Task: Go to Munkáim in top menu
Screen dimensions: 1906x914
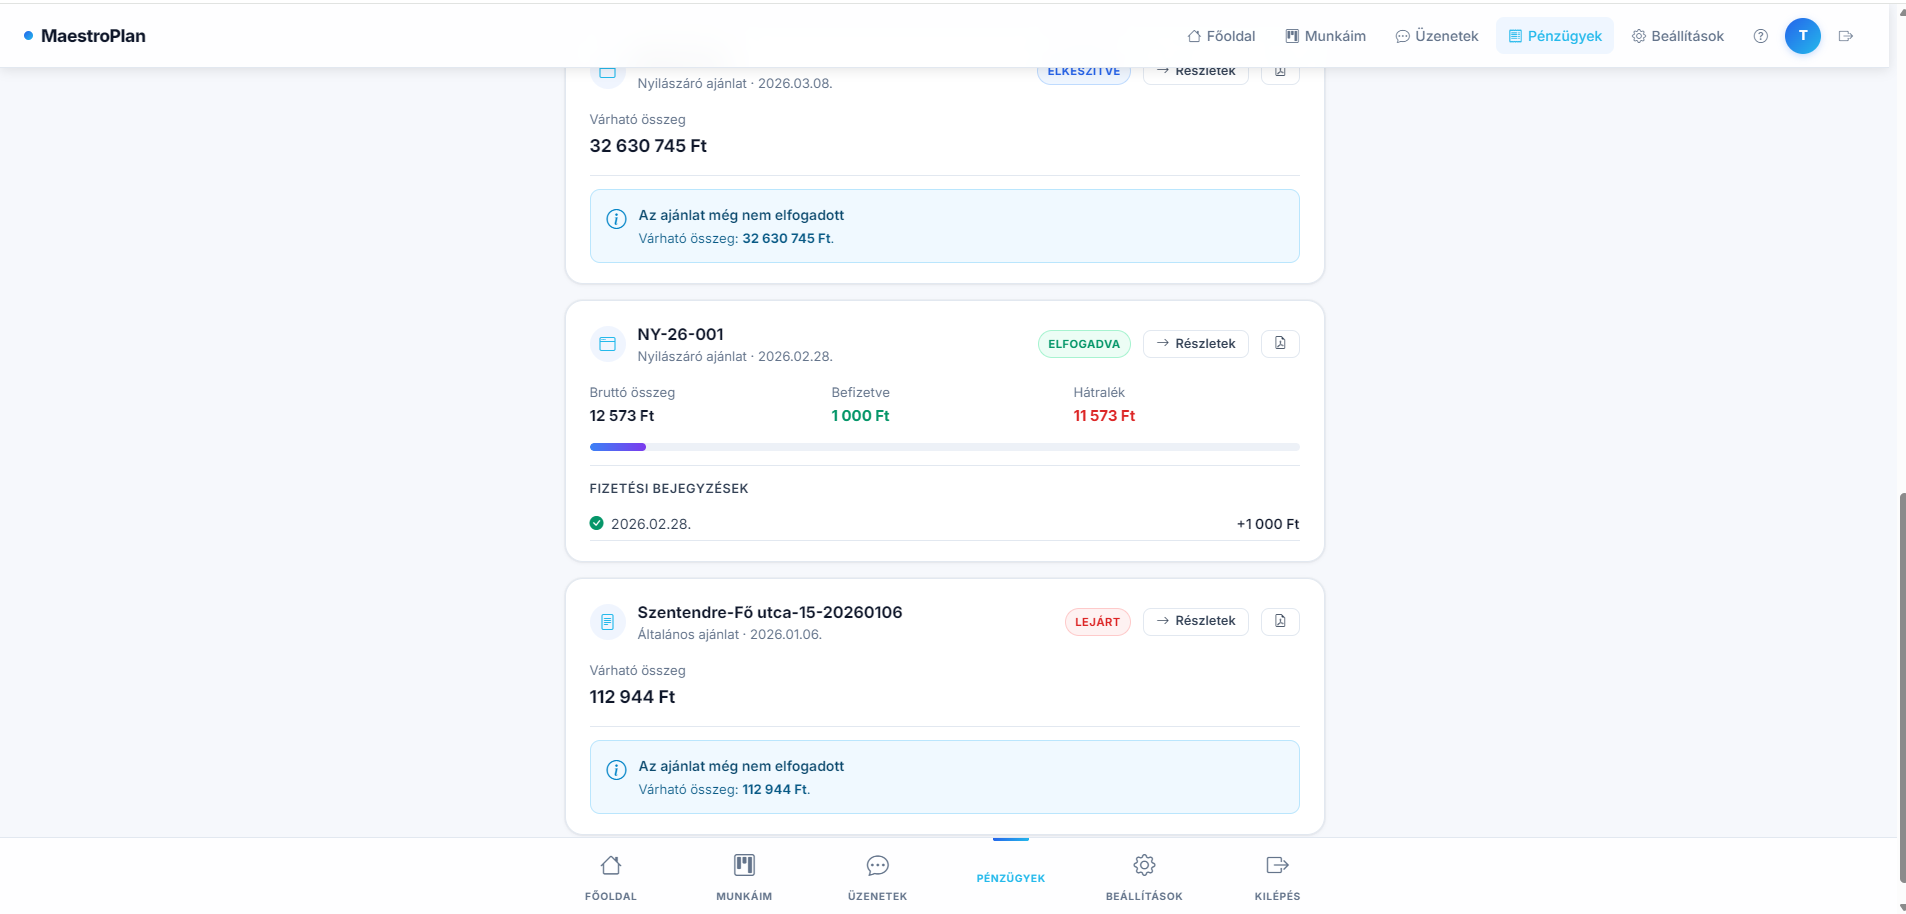Action: point(1325,36)
